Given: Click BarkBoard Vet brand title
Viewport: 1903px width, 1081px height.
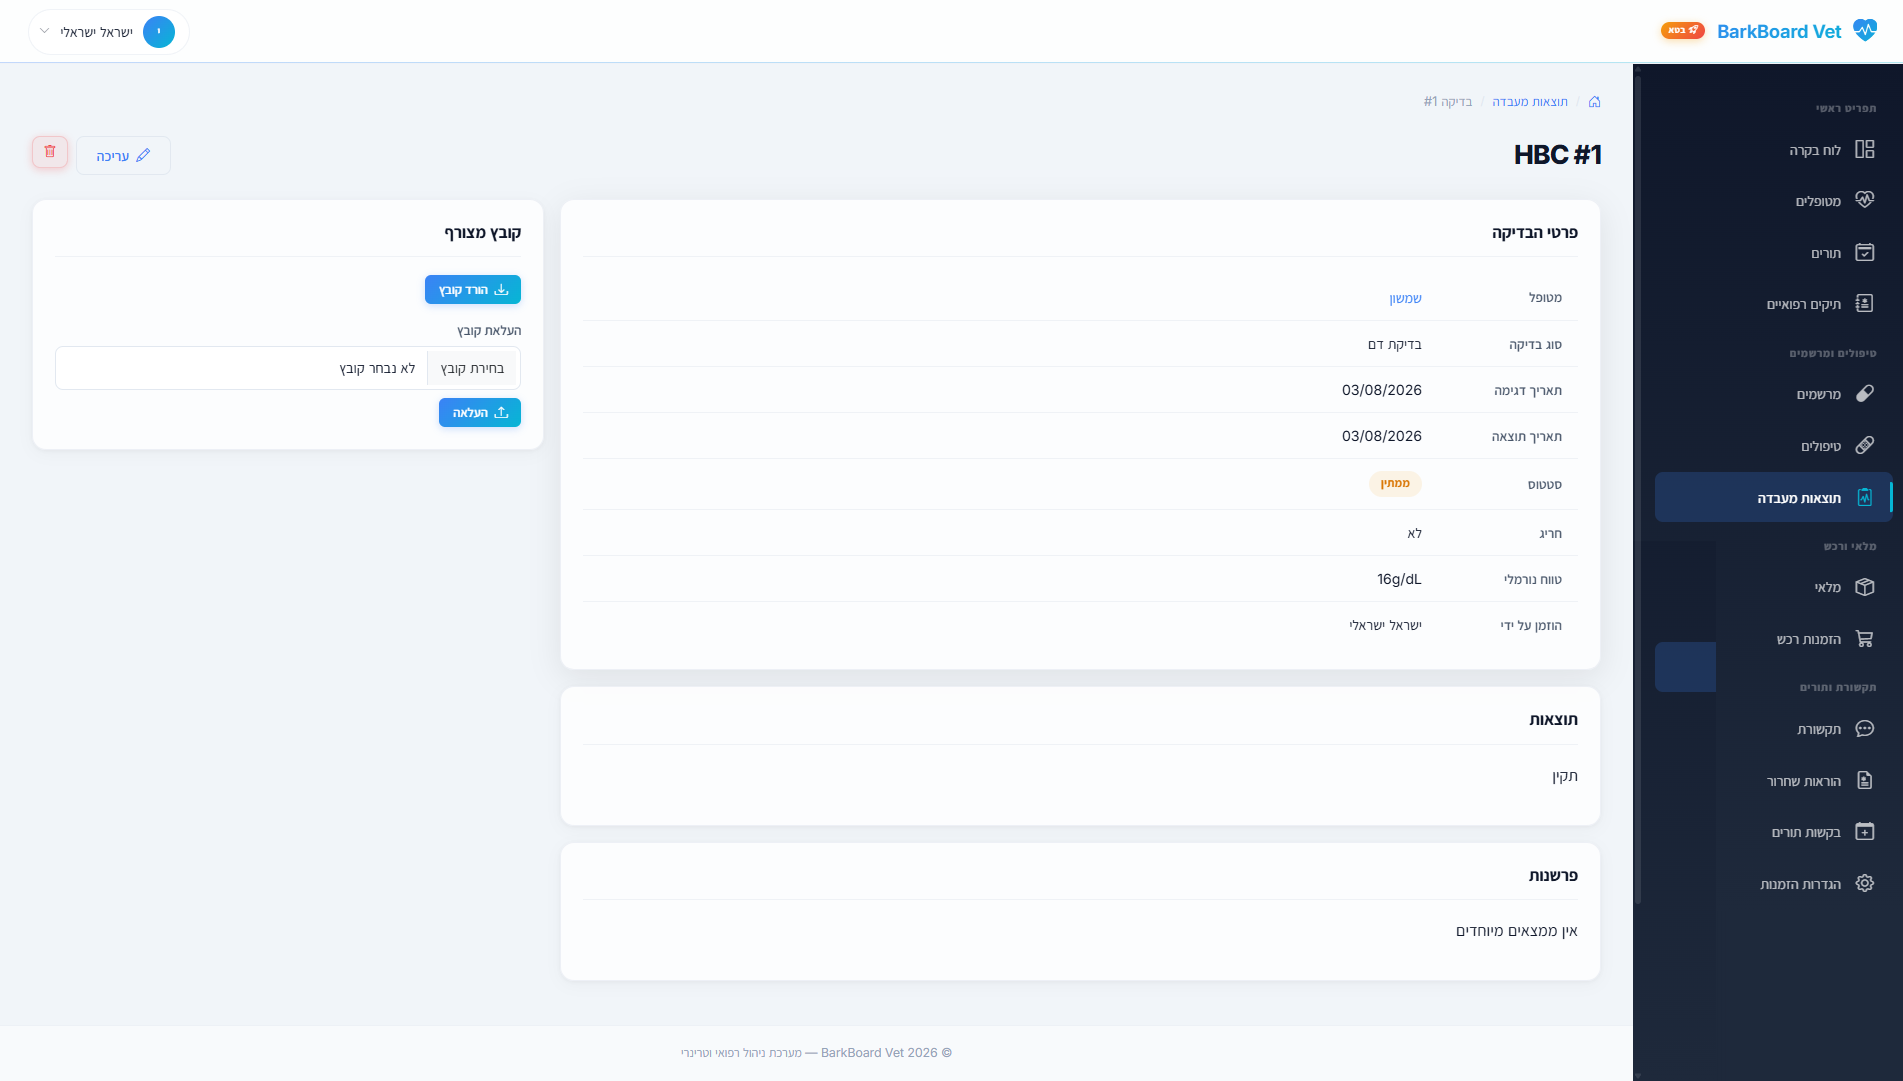Looking at the screenshot, I should click(x=1779, y=31).
